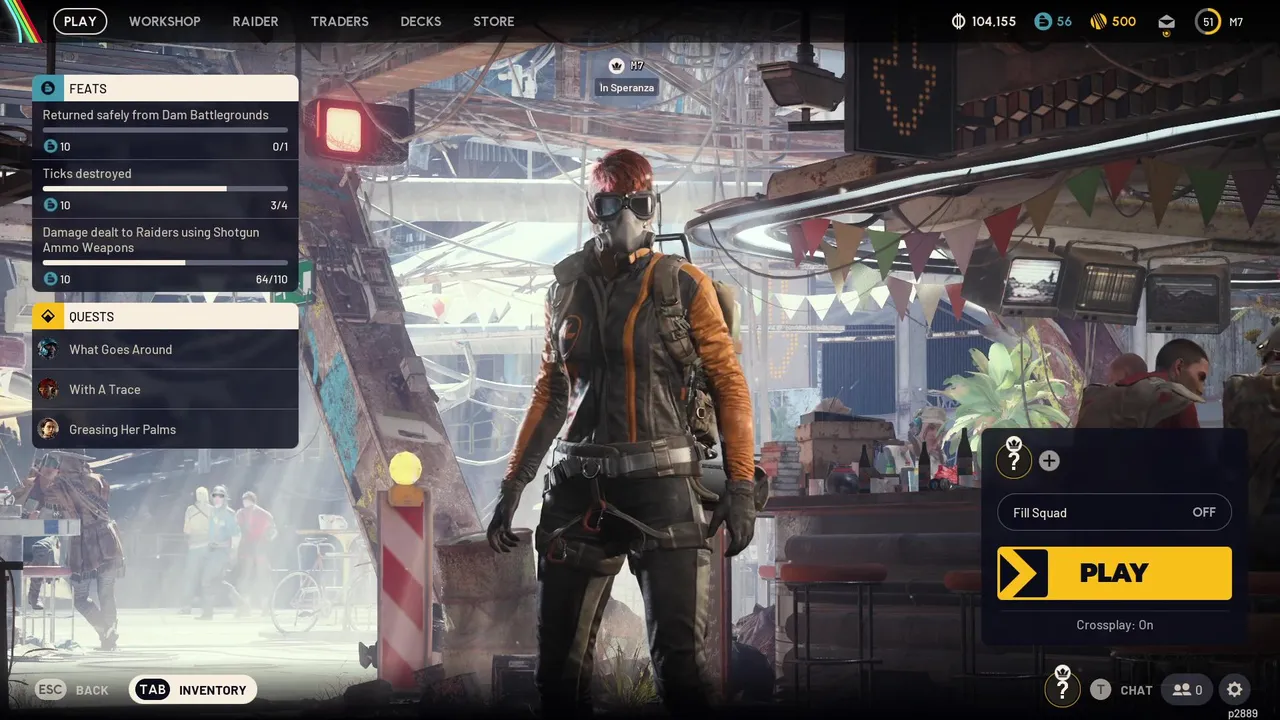Click the Shotgun Ammo damage progress bar
Image resolution: width=1280 pixels, height=720 pixels.
tap(165, 263)
